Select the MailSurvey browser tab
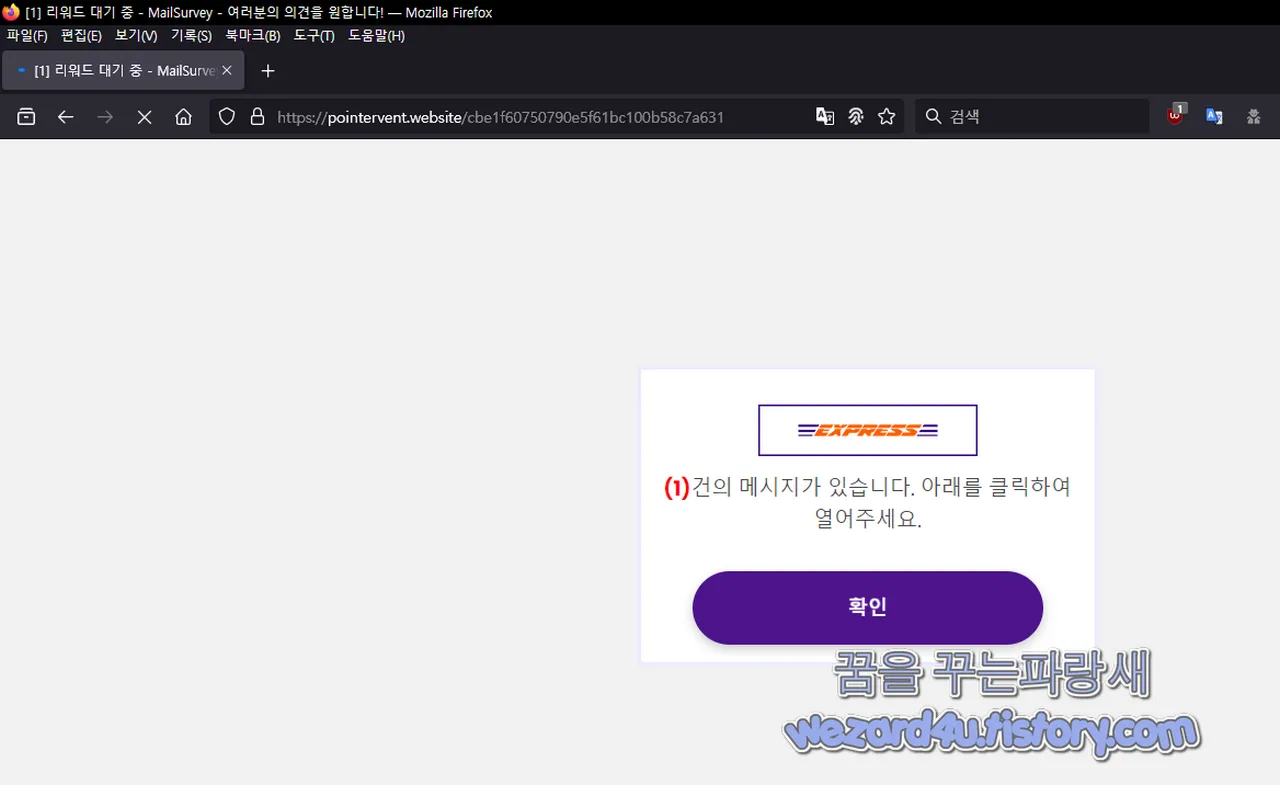The height and width of the screenshot is (785, 1280). (x=124, y=71)
